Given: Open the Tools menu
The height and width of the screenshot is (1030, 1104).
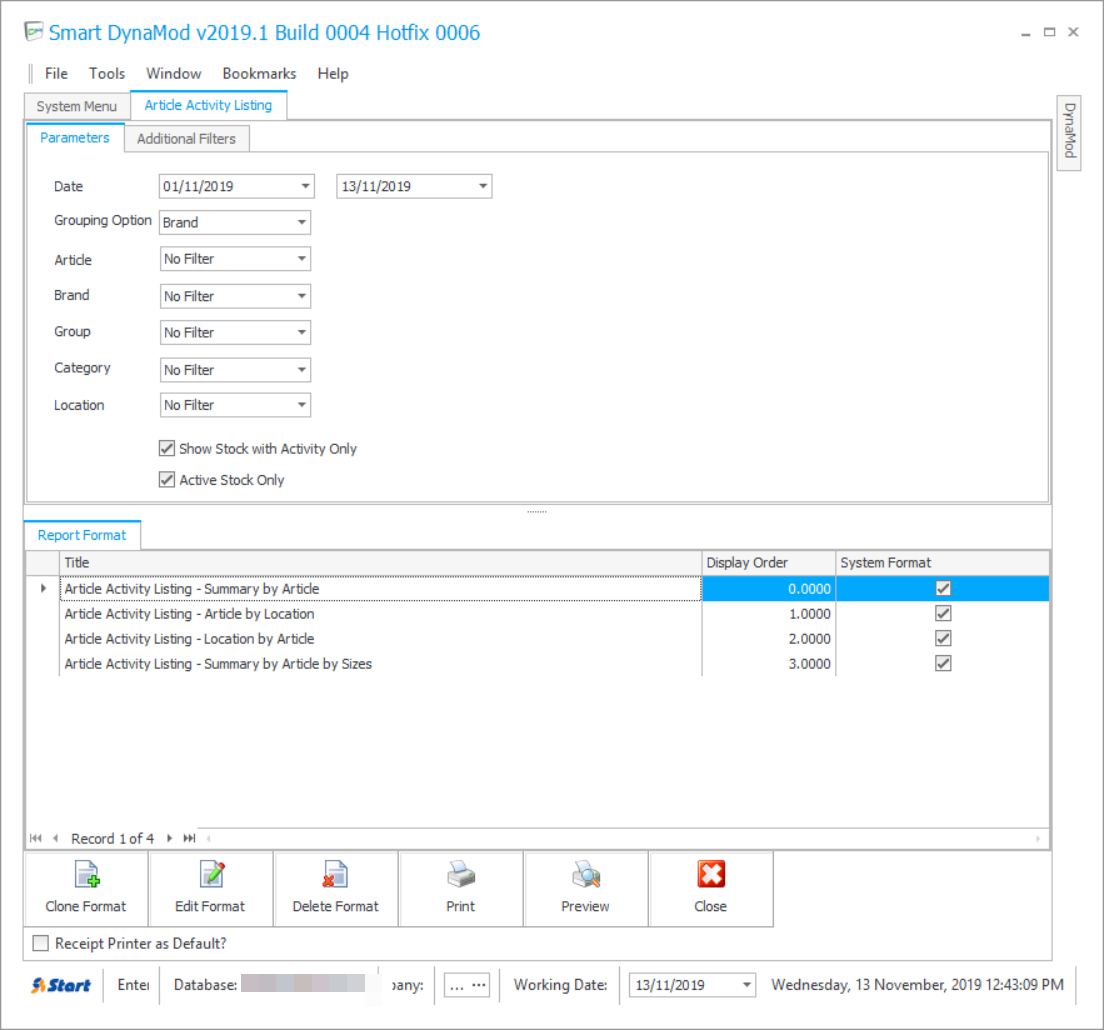Looking at the screenshot, I should [x=107, y=73].
